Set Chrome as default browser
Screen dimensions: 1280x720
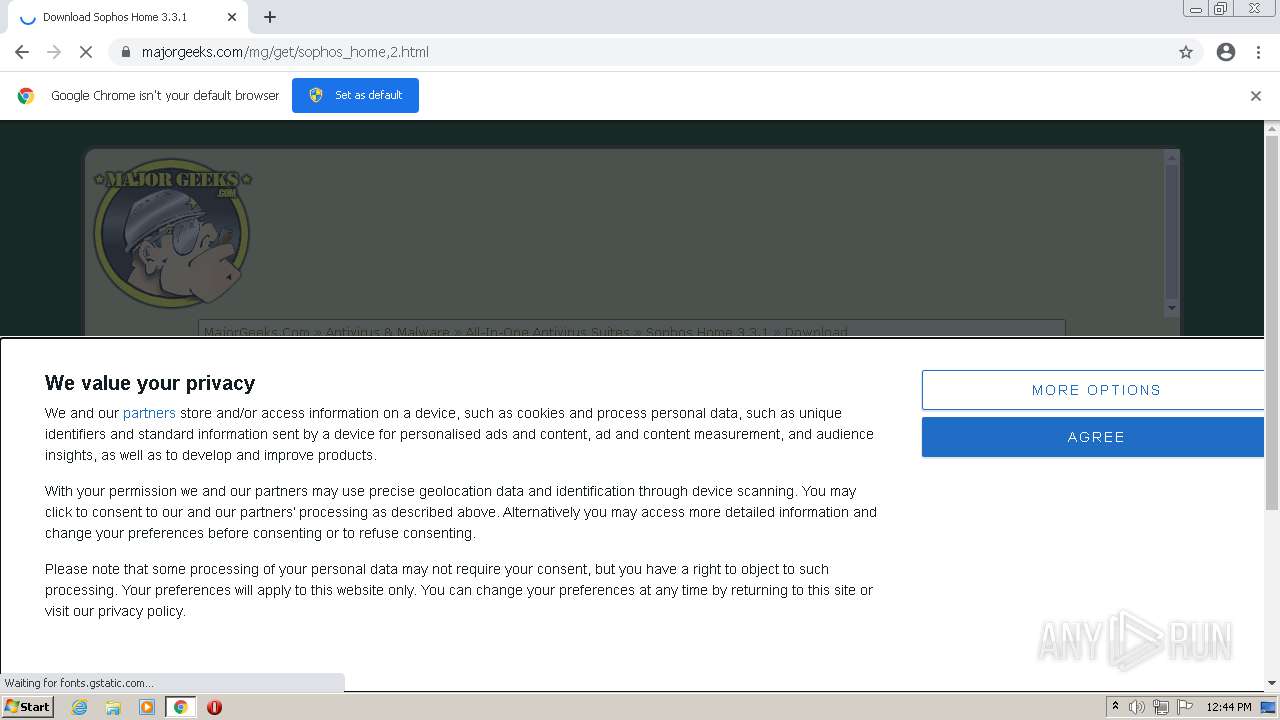[x=355, y=95]
